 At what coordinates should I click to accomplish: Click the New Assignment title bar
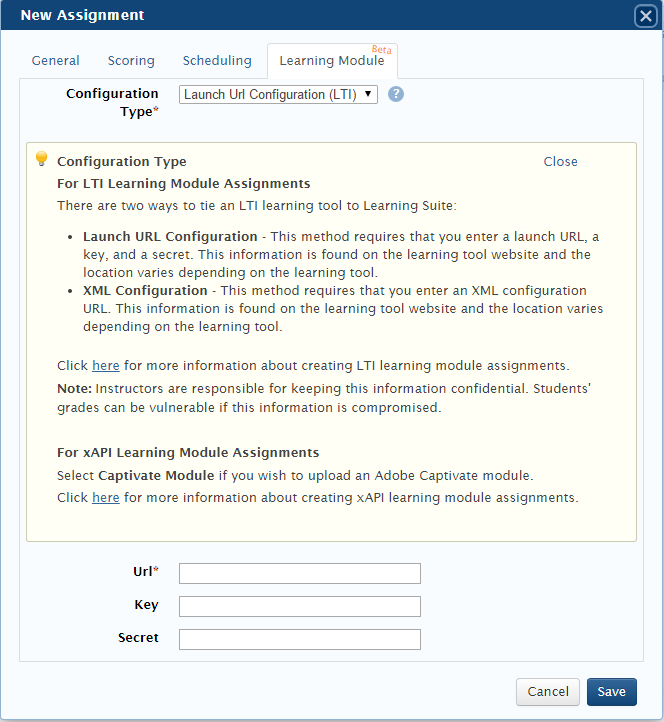[x=300, y=16]
